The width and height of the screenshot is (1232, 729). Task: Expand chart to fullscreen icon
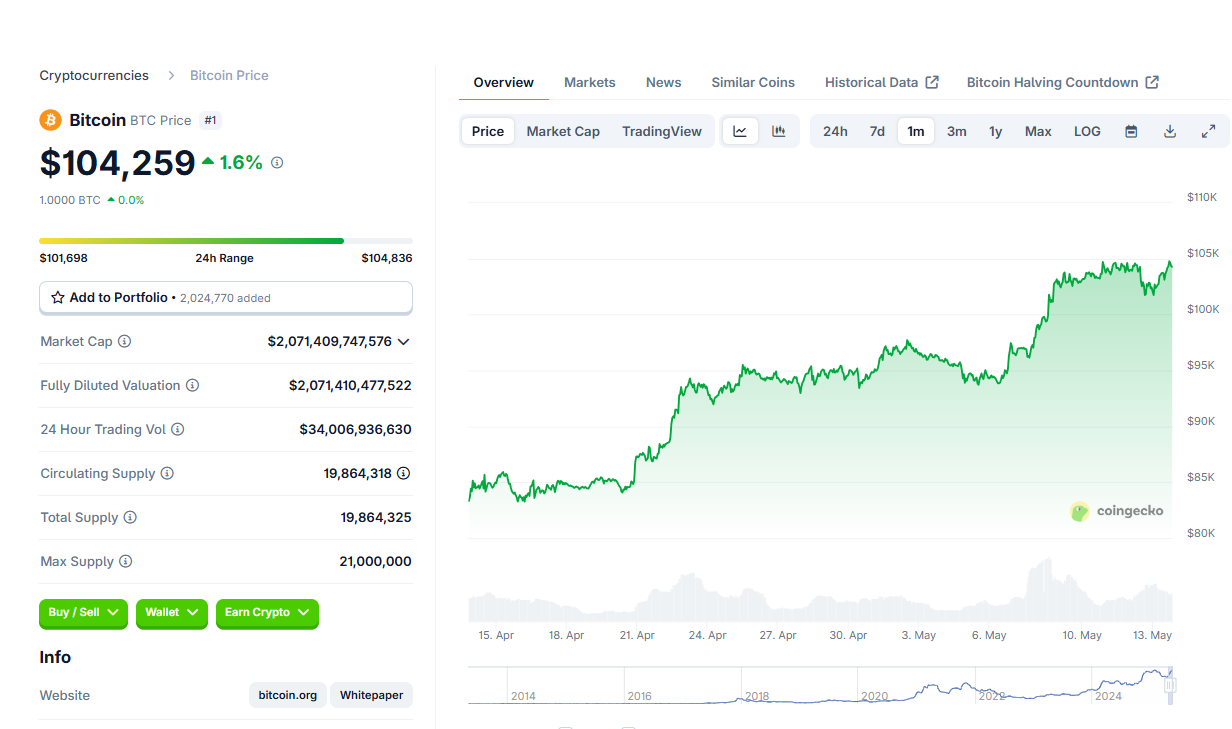pyautogui.click(x=1208, y=131)
